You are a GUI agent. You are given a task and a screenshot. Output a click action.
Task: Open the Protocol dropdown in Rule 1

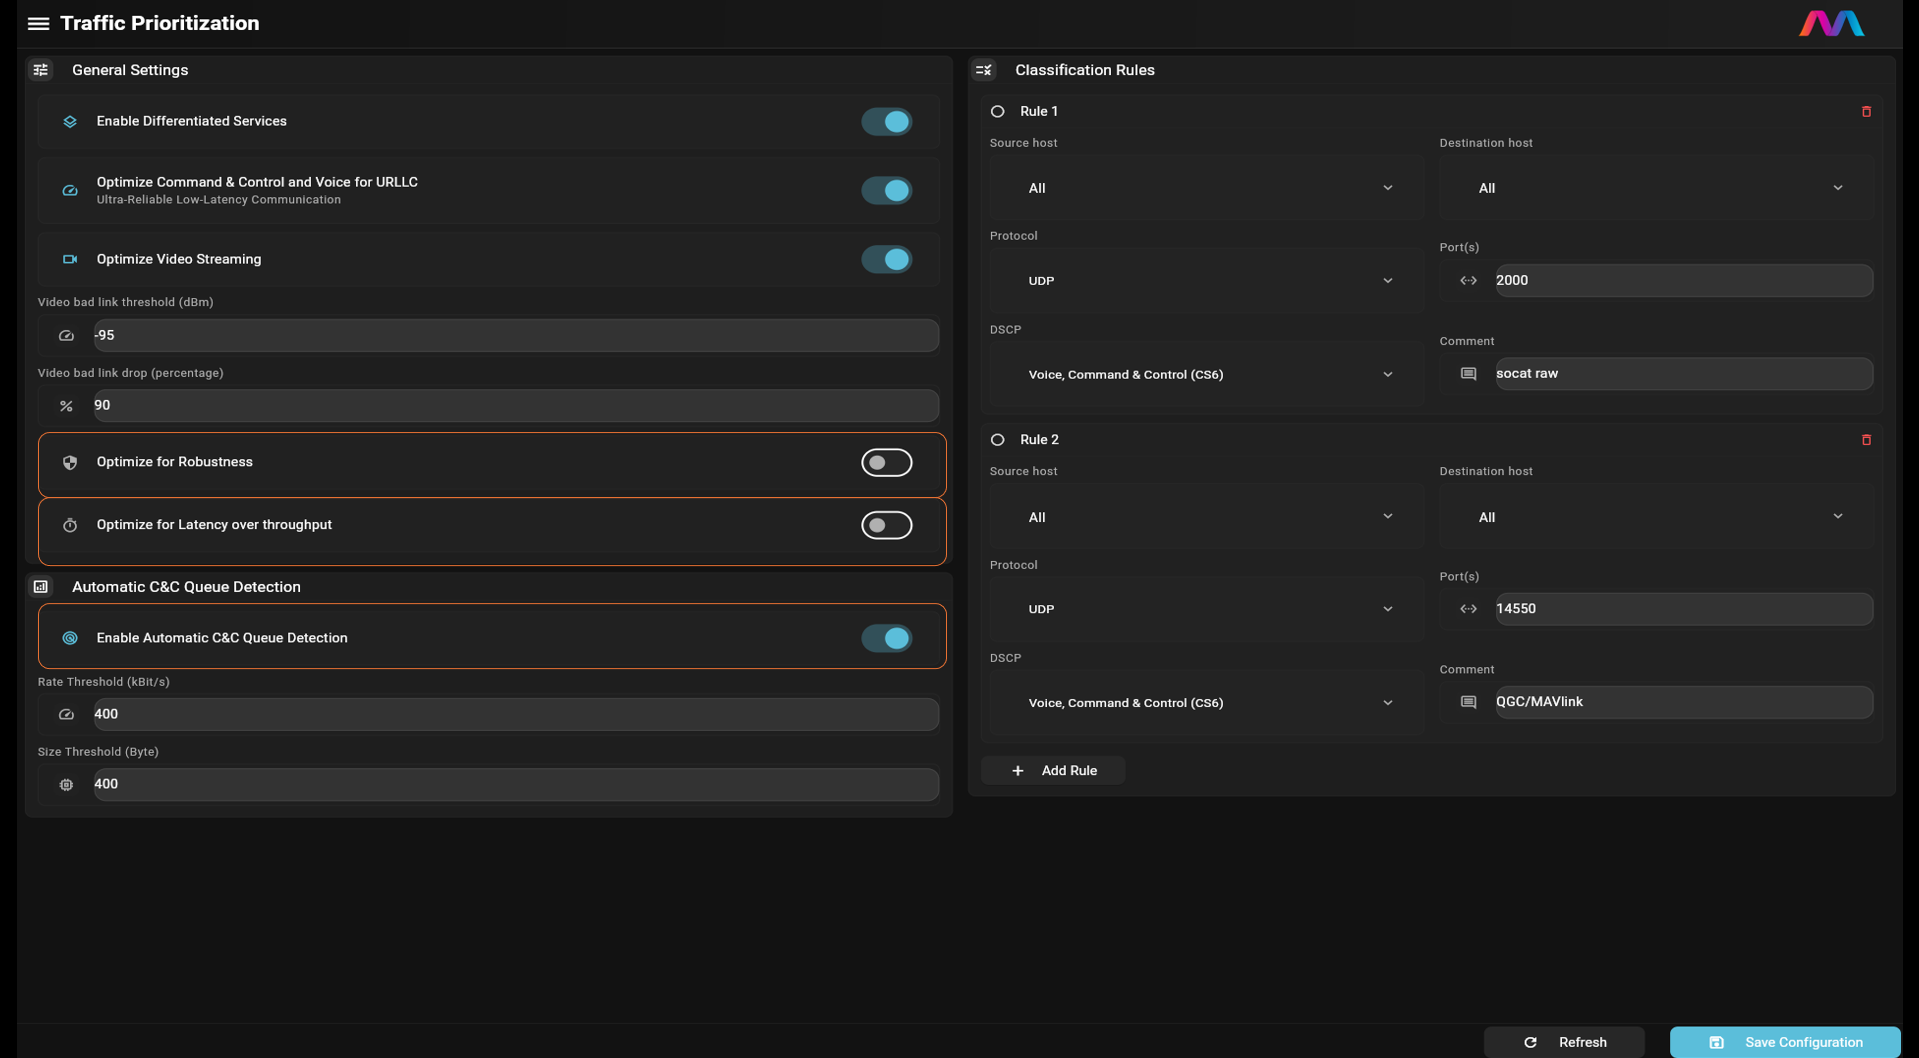(x=1203, y=281)
